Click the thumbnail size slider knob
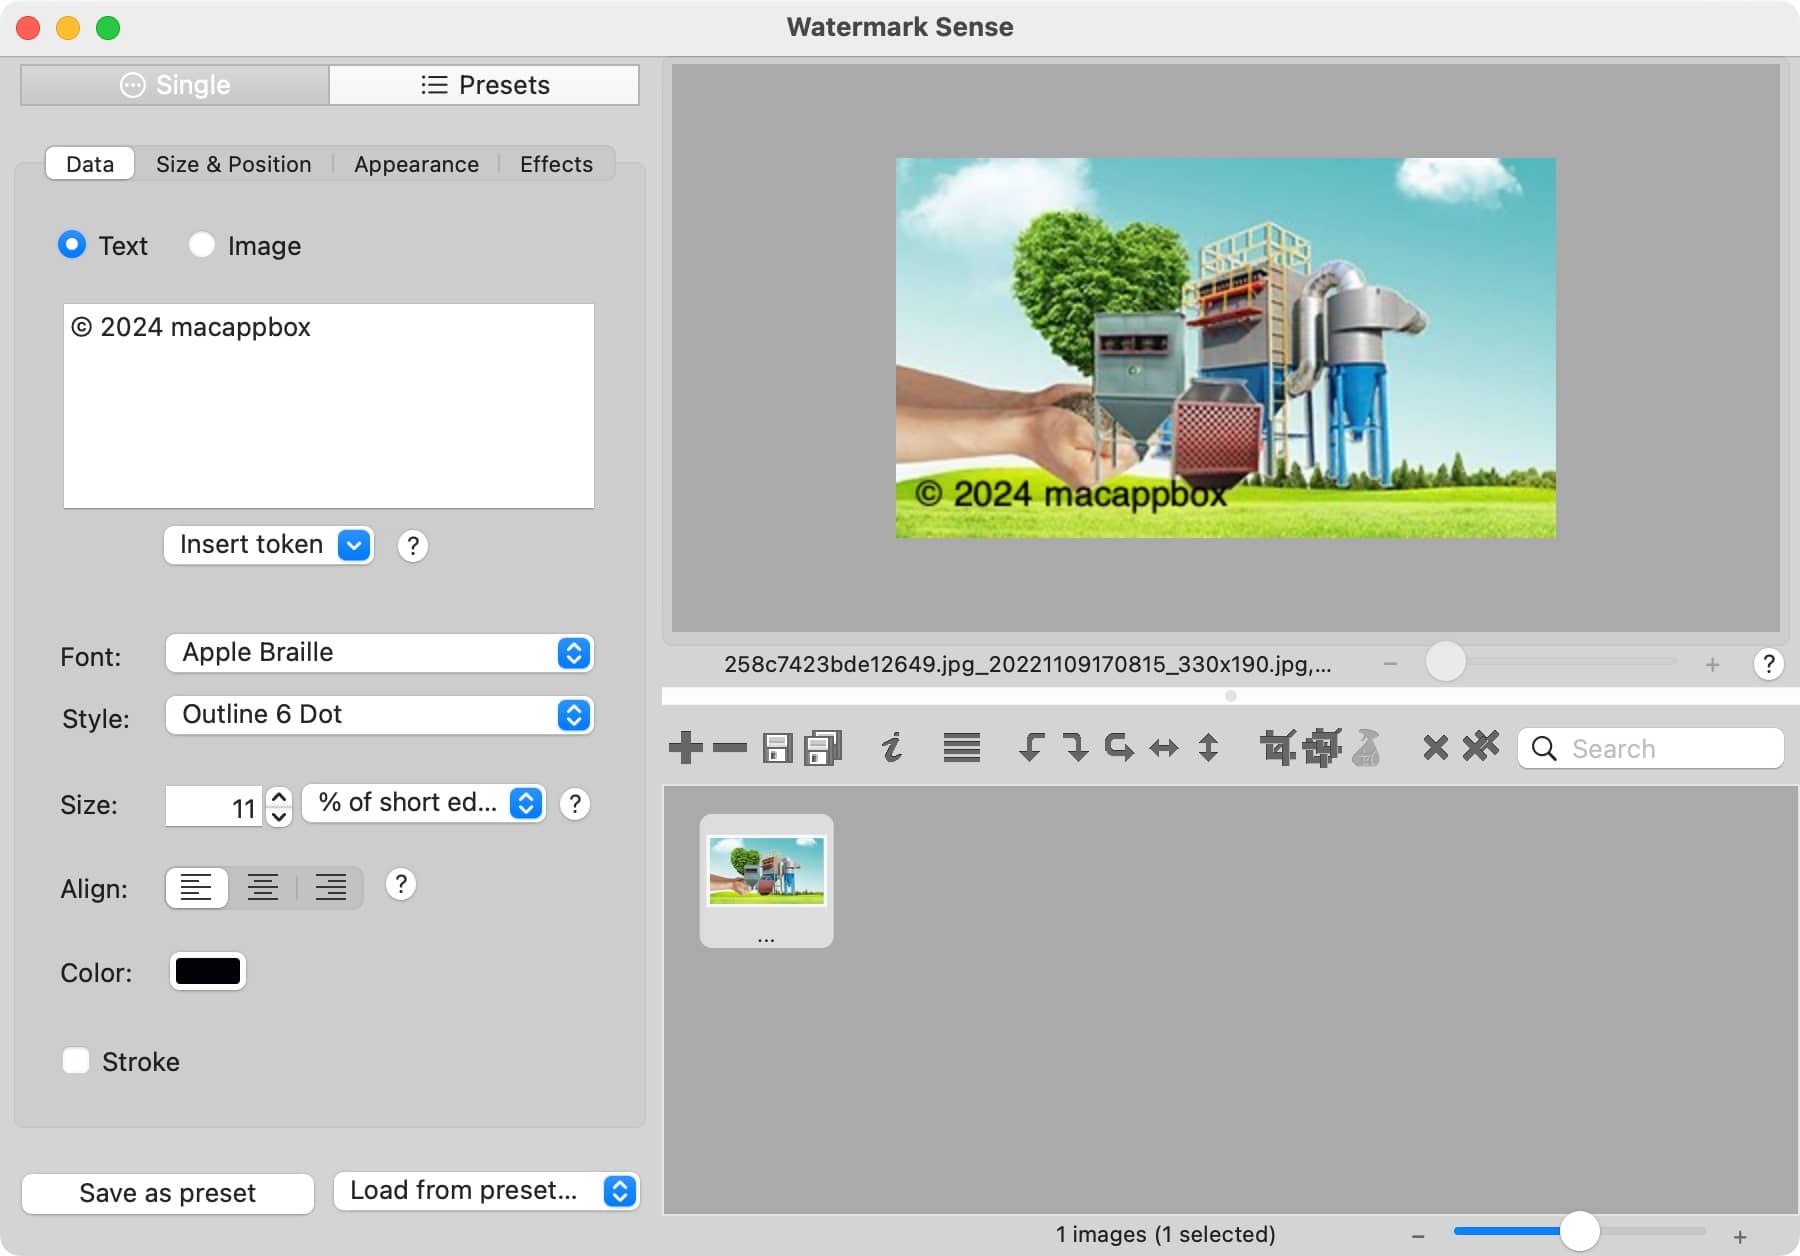Screen dimensions: 1800x1256 1579,1231
